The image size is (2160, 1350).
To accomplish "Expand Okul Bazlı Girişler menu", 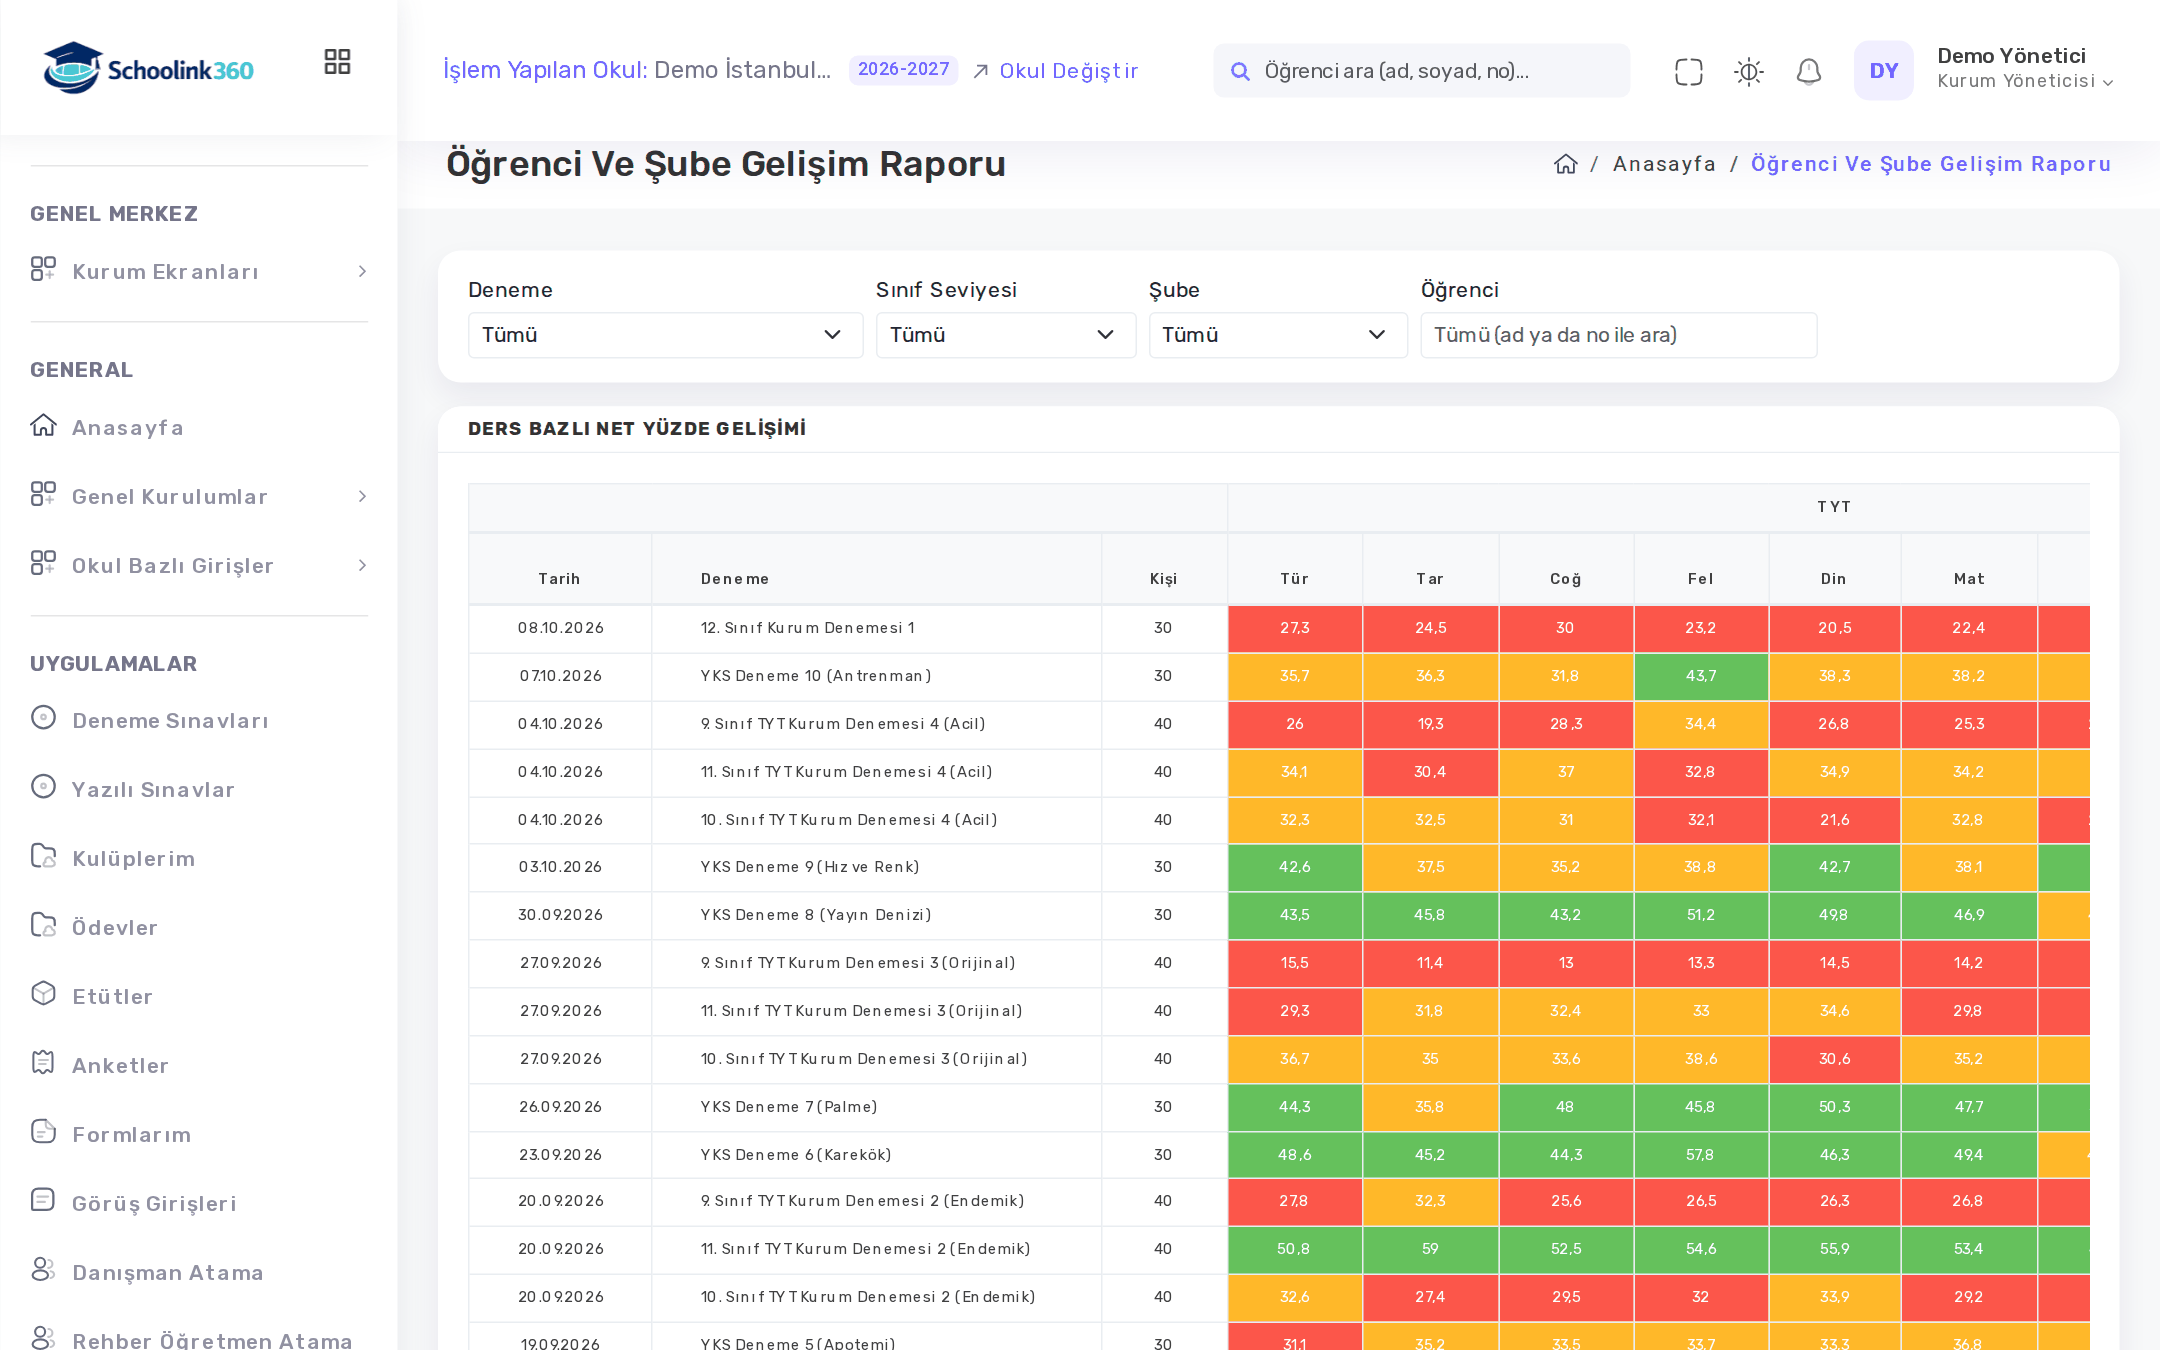I will 199,565.
